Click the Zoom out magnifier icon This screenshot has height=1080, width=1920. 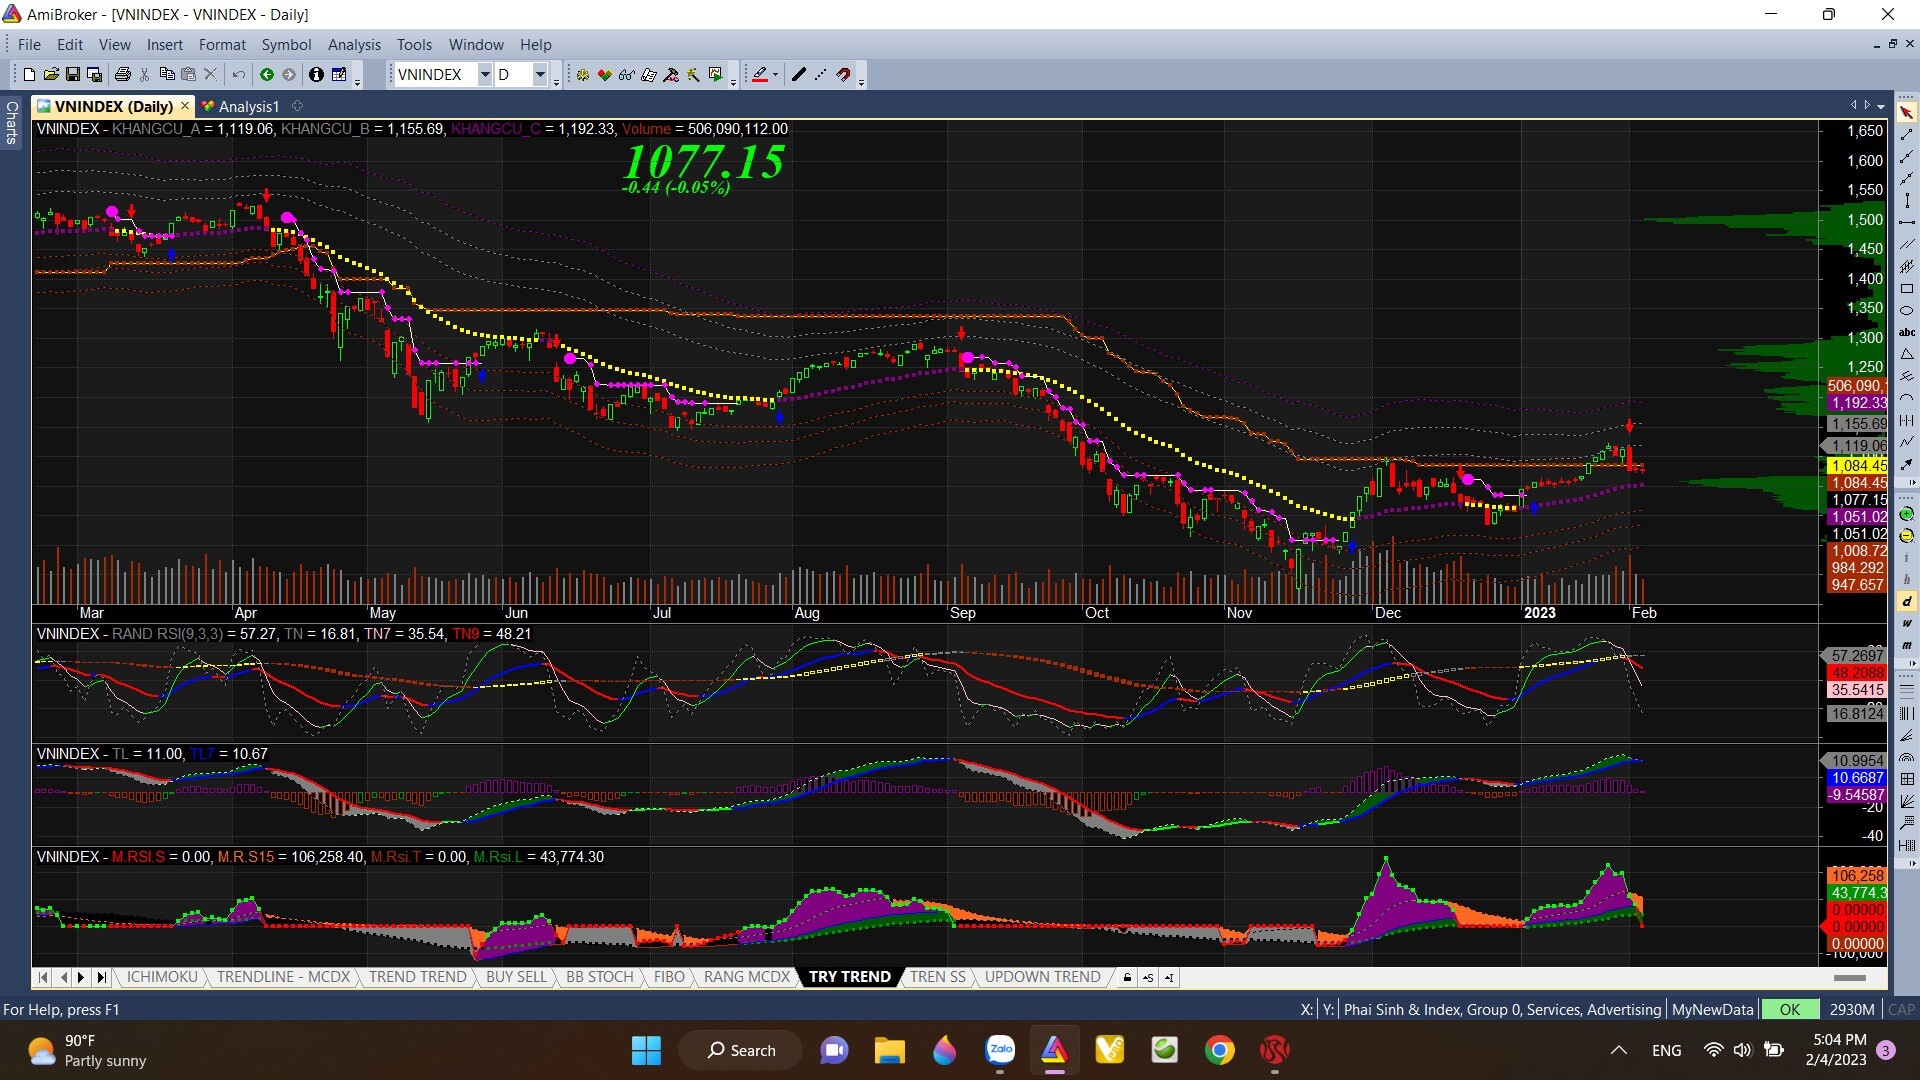[x=1906, y=535]
